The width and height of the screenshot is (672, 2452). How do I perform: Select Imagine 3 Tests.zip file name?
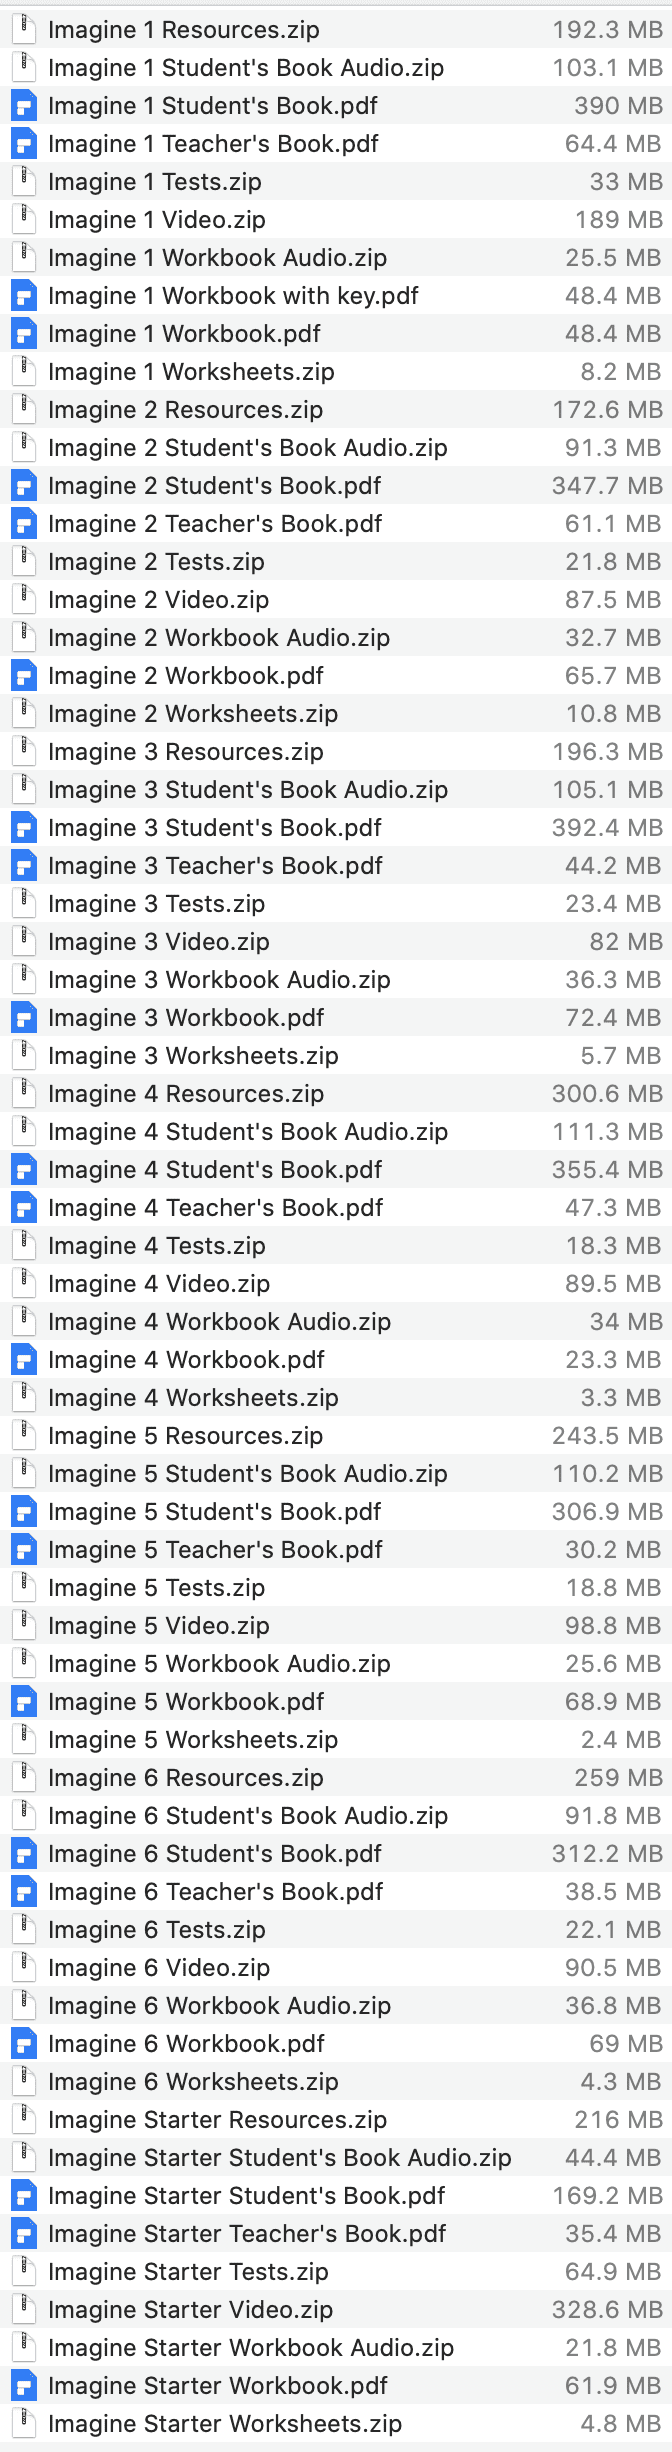(x=157, y=904)
